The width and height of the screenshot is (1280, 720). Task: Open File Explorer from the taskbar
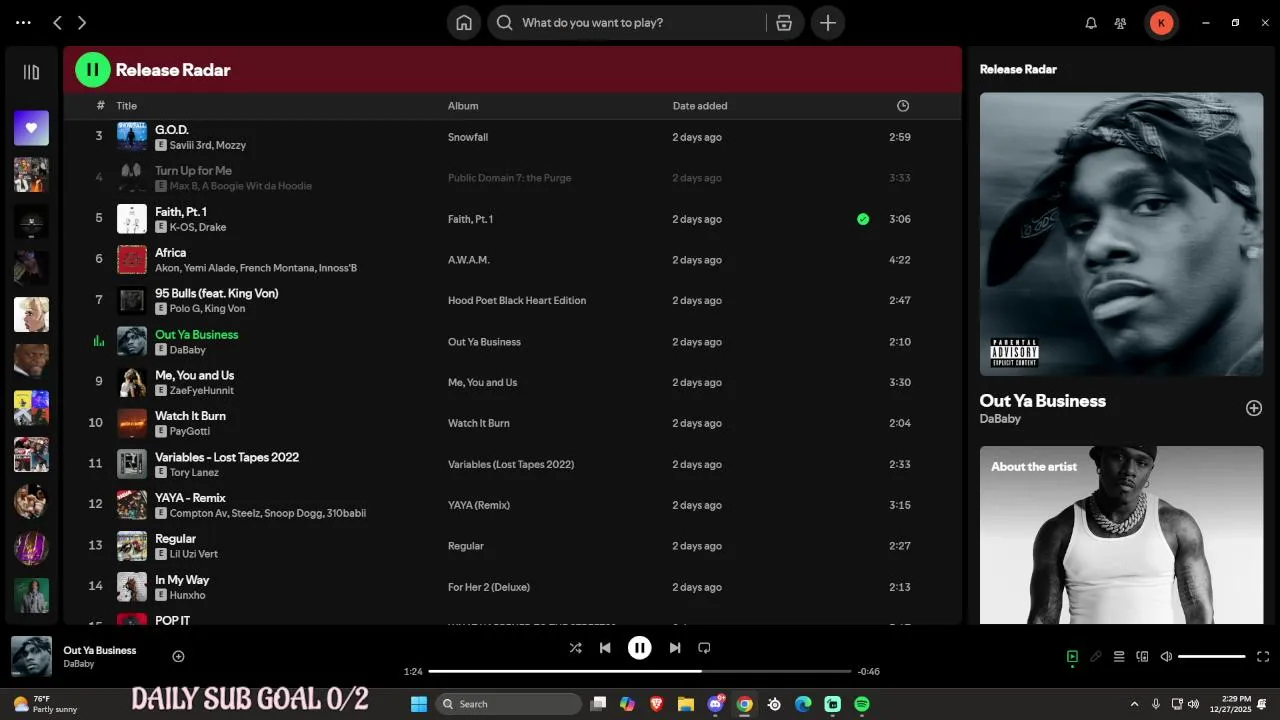(x=686, y=704)
